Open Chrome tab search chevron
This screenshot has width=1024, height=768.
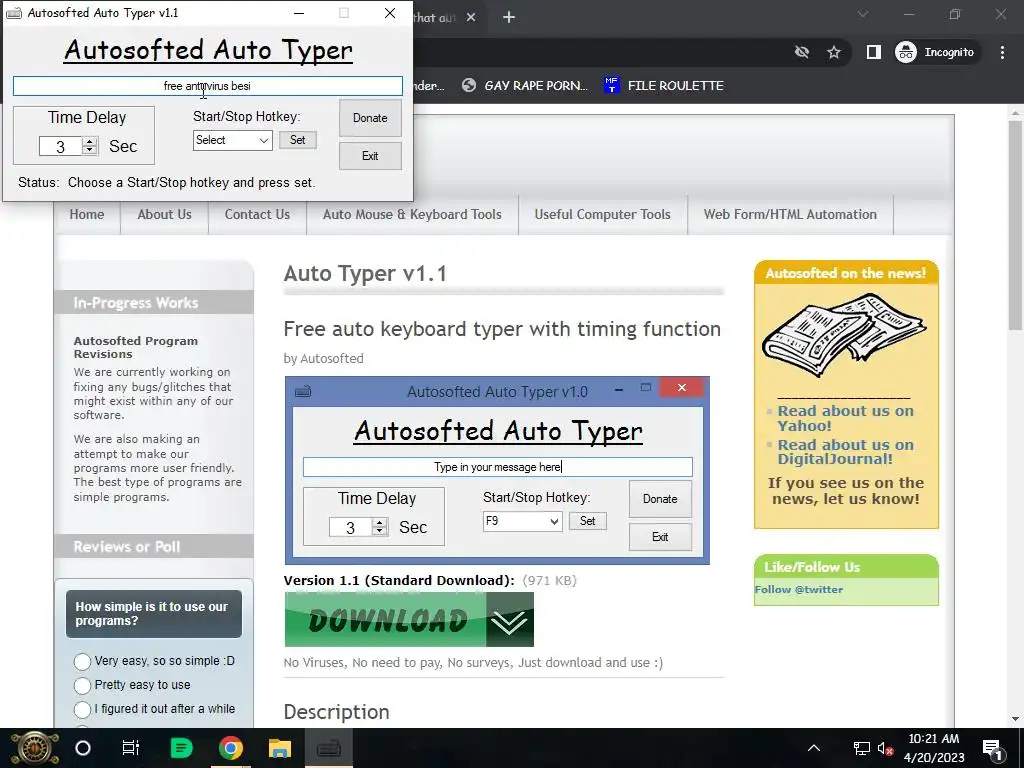point(863,14)
